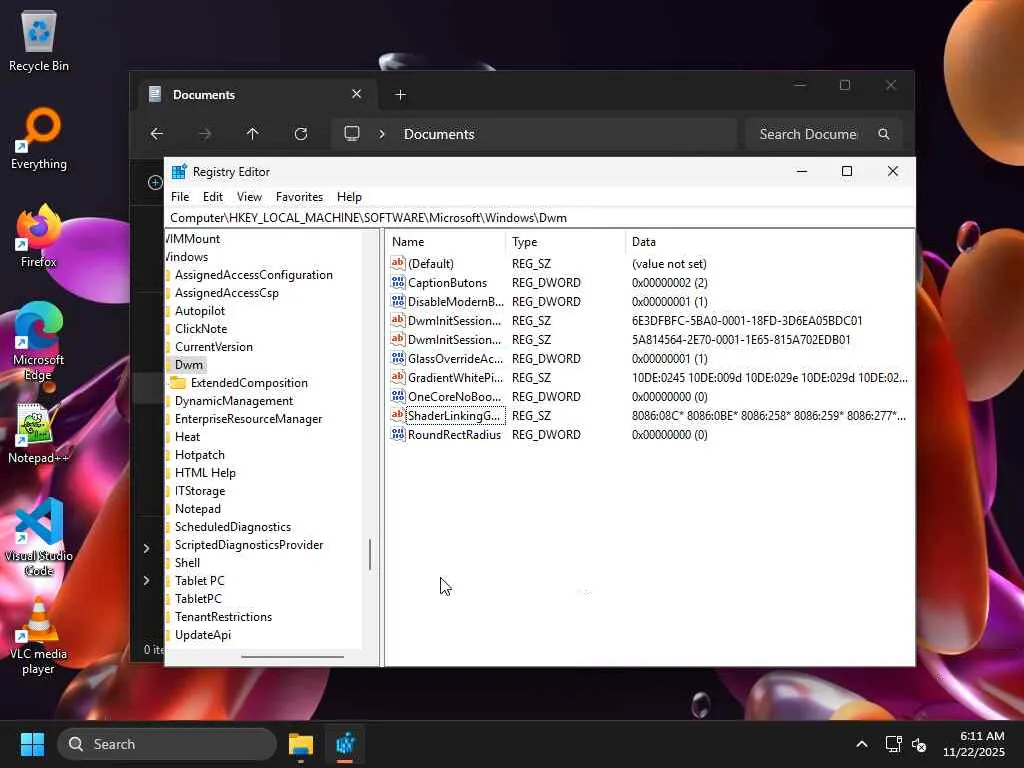
Task: Click the File Explorer up arrow
Action: [x=253, y=134]
